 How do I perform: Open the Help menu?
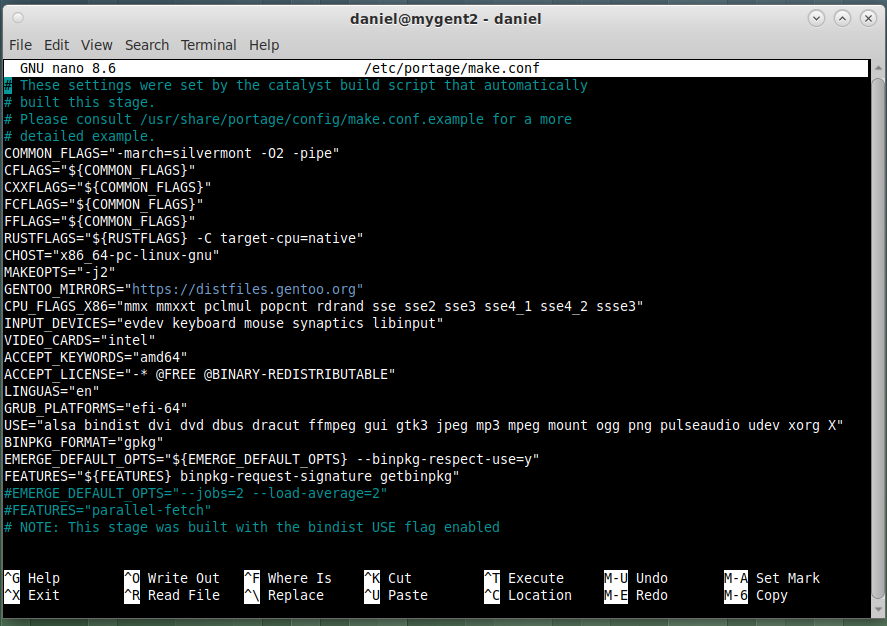[264, 45]
